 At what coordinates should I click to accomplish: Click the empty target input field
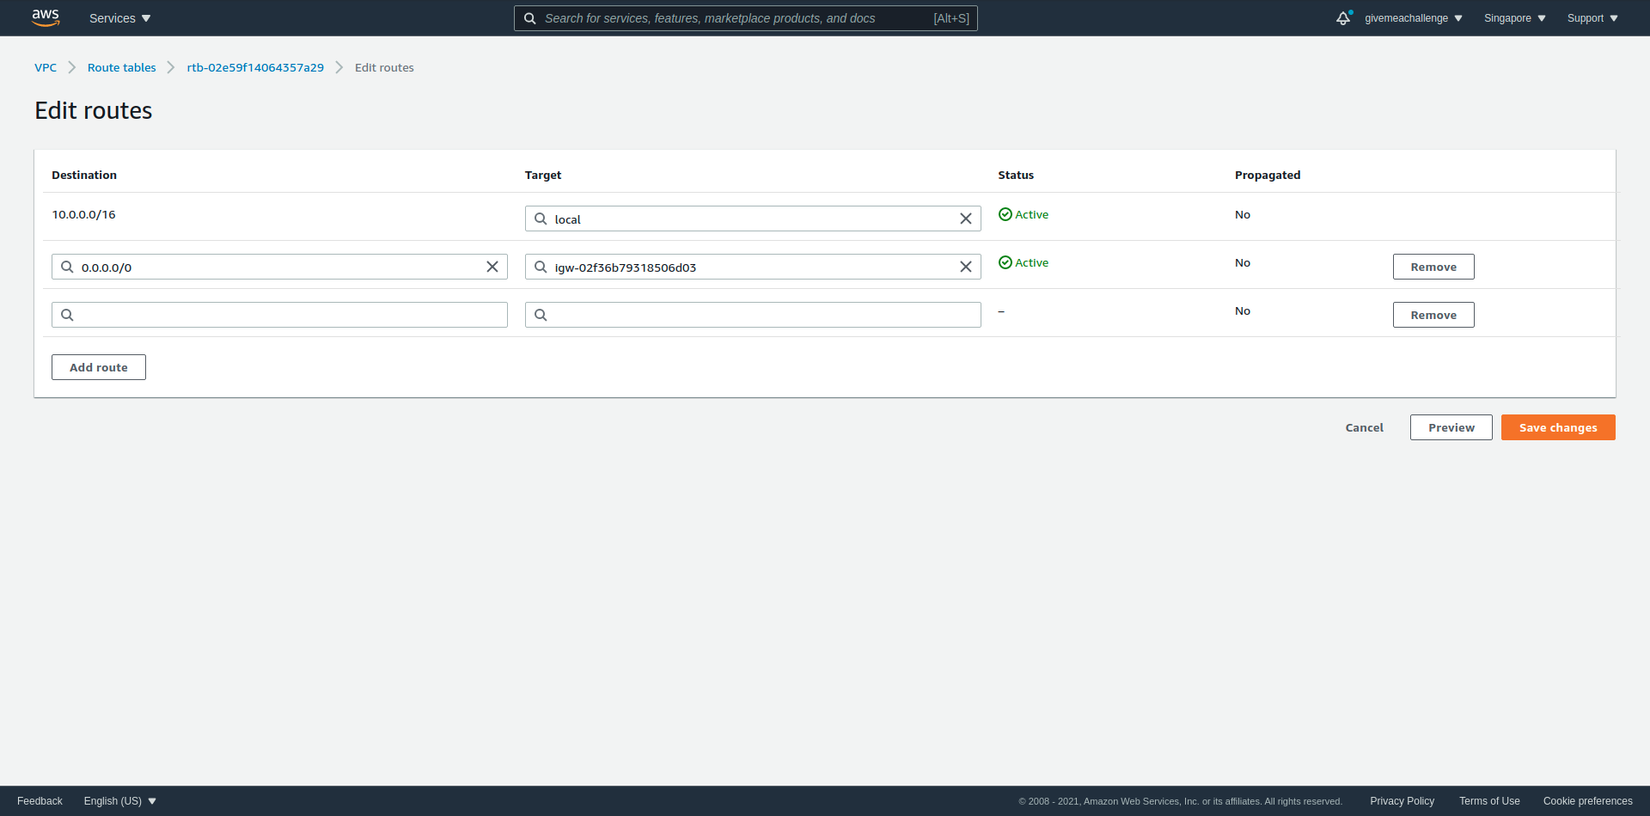point(753,315)
